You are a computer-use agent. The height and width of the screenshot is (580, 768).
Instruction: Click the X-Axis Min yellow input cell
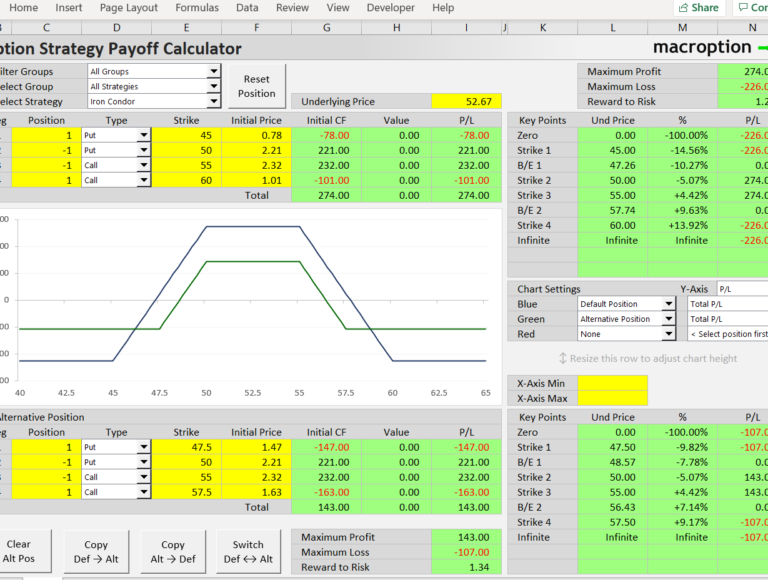coord(612,383)
